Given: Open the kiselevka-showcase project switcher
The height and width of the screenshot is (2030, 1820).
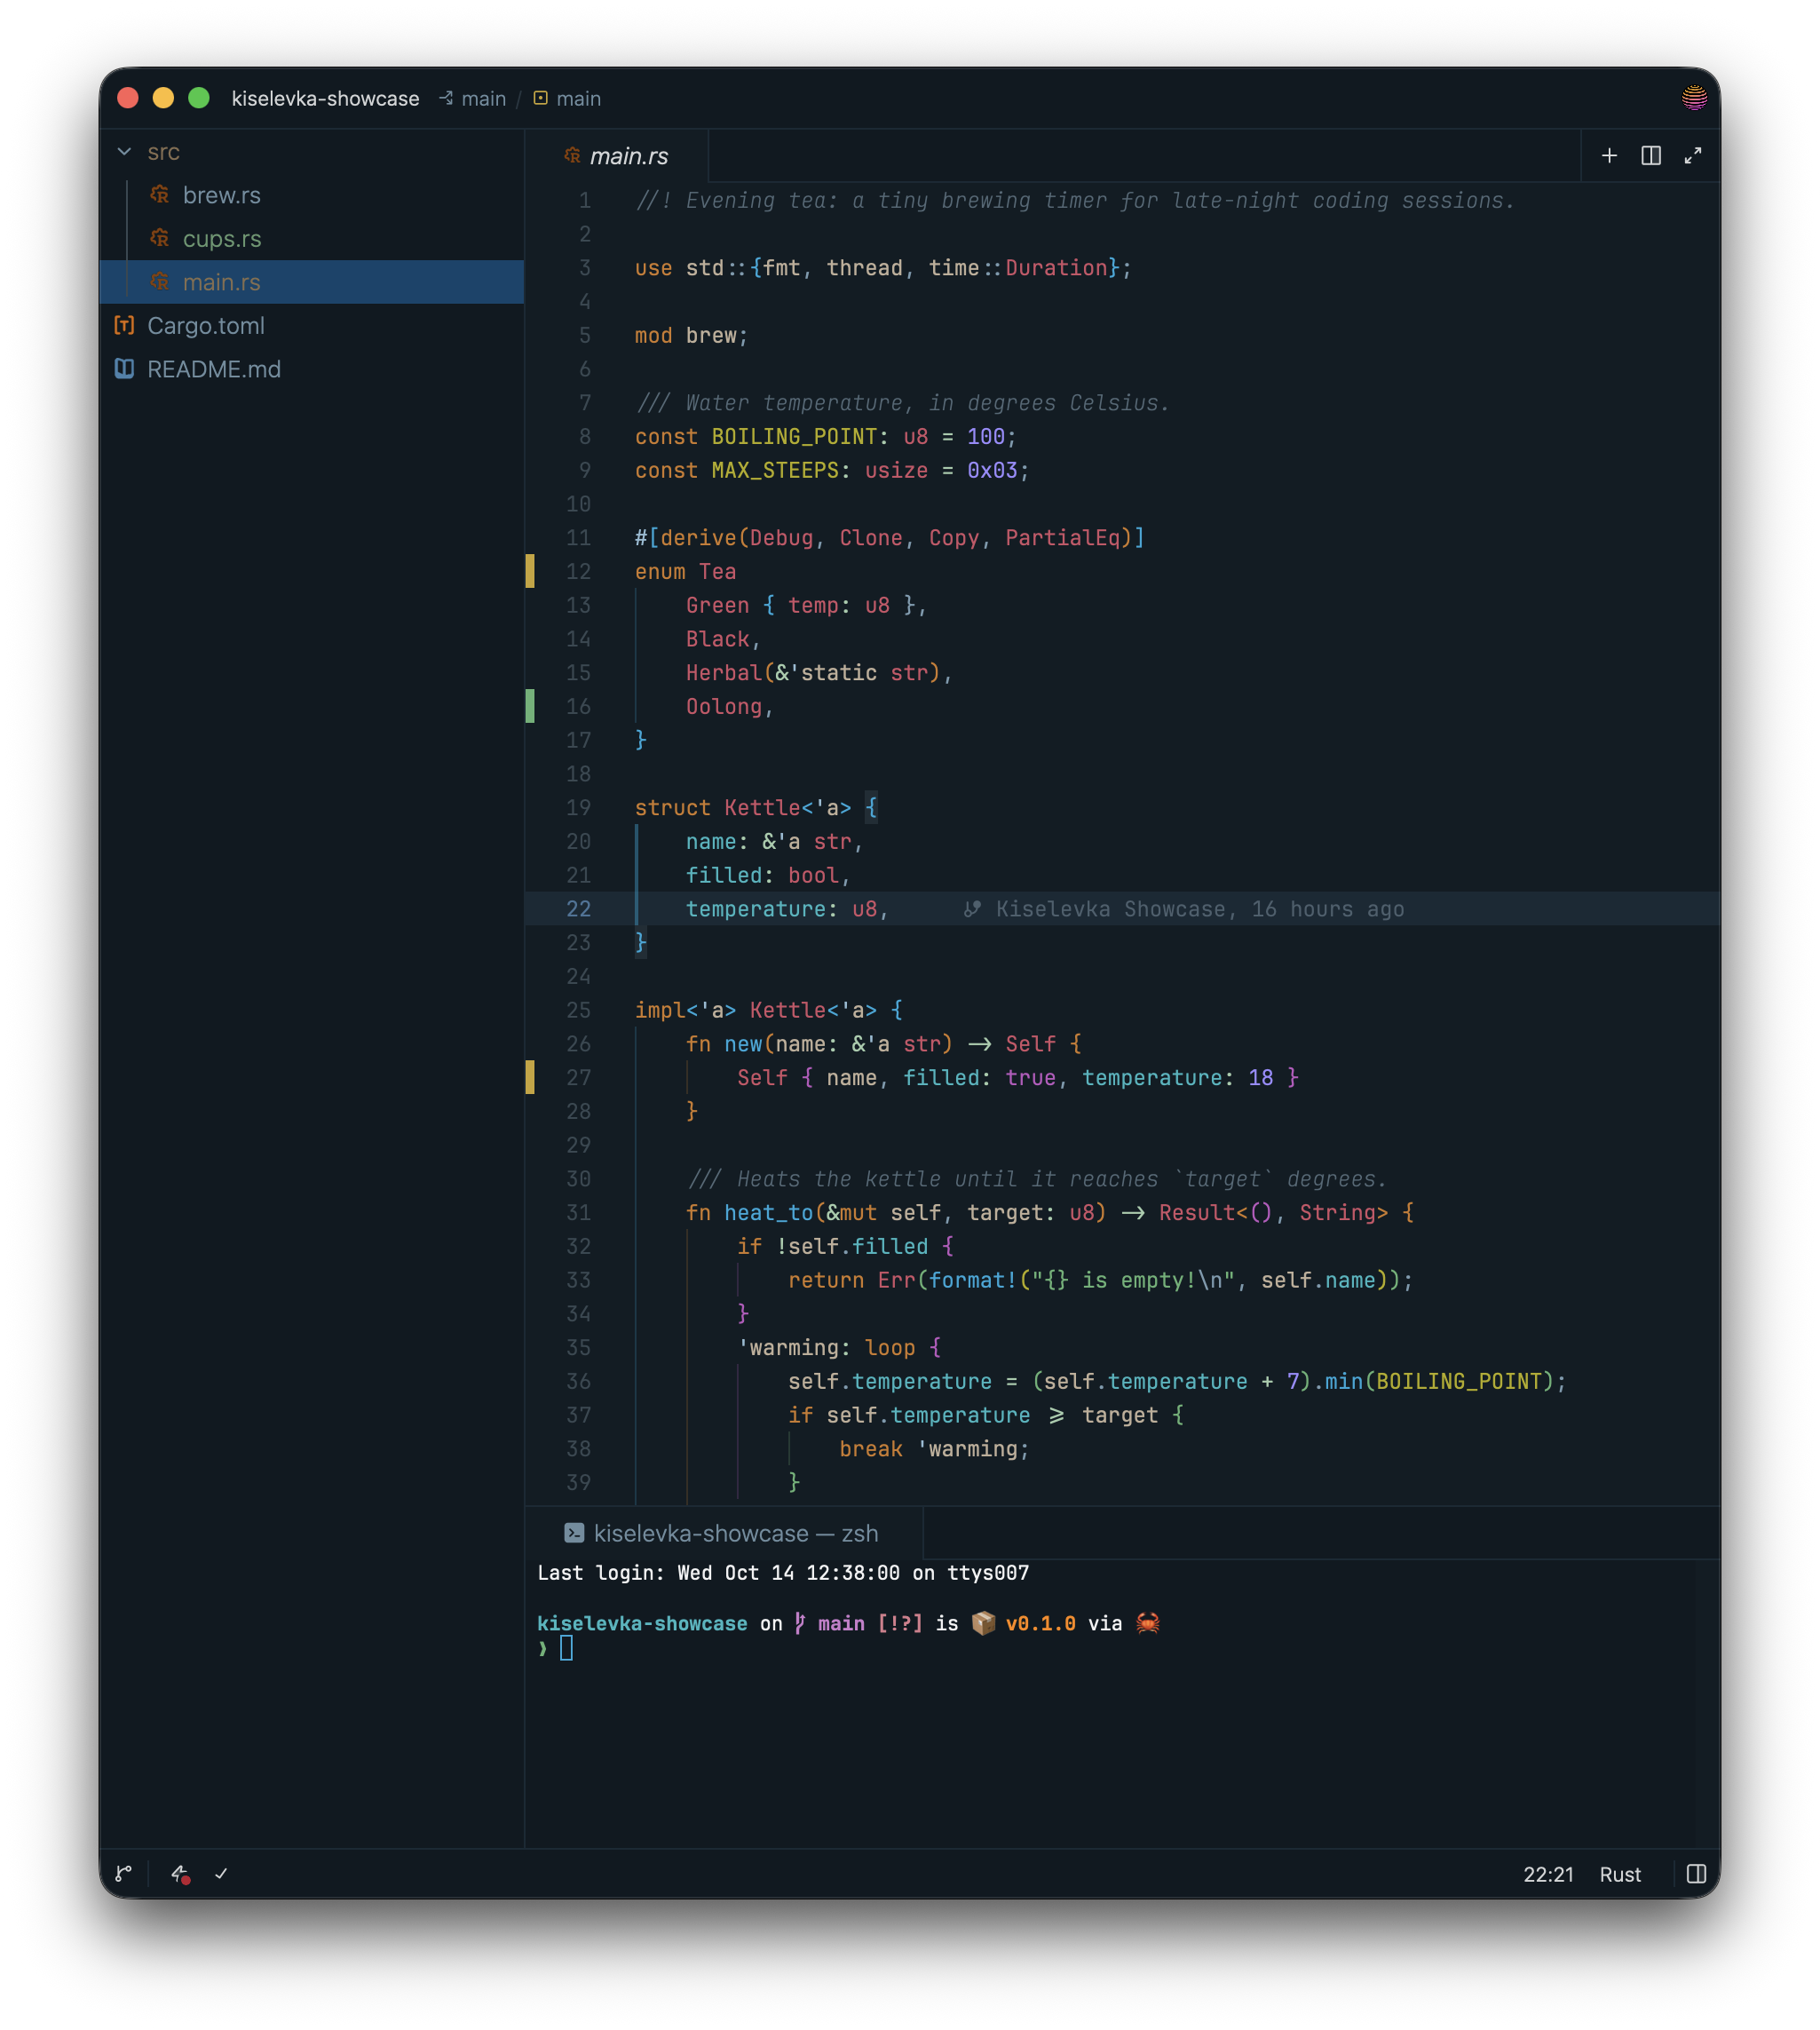Looking at the screenshot, I should pos(325,98).
